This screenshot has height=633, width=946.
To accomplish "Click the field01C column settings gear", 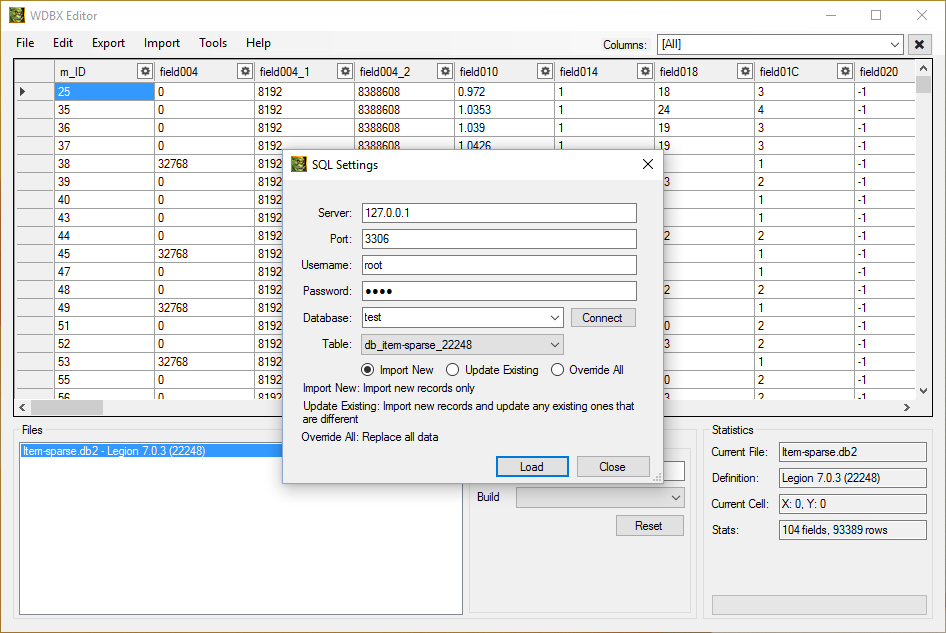I will [845, 71].
